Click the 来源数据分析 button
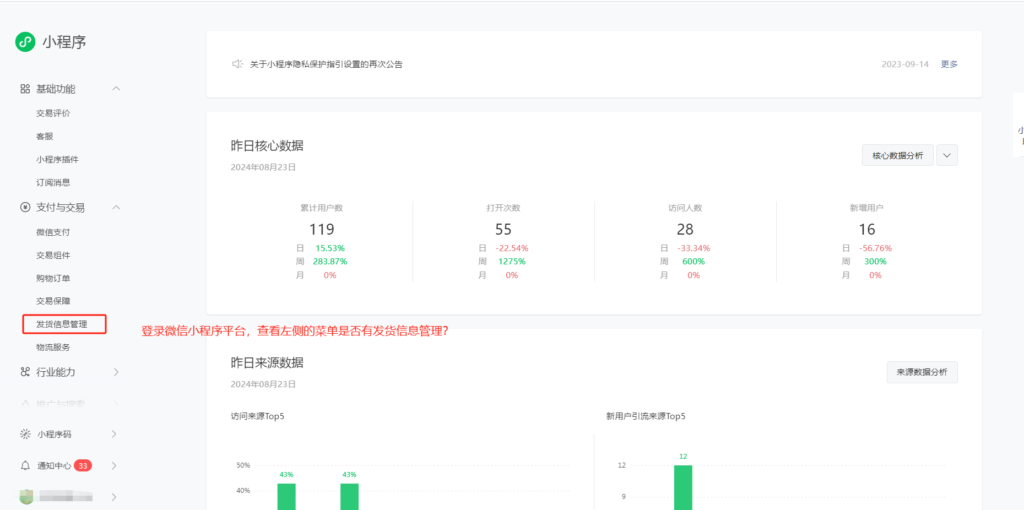The image size is (1024, 510). (x=921, y=372)
